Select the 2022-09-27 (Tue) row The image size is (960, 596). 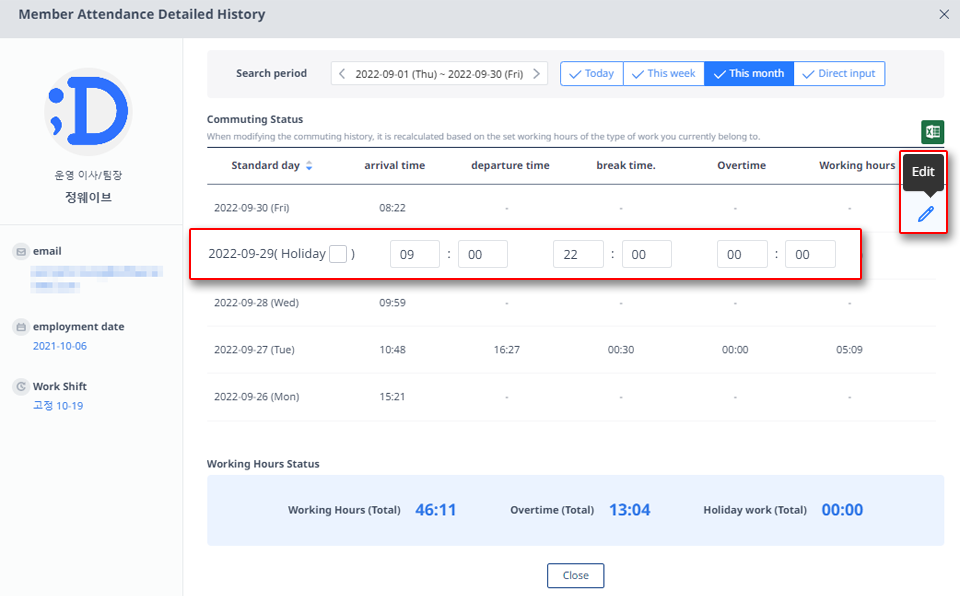click(571, 350)
